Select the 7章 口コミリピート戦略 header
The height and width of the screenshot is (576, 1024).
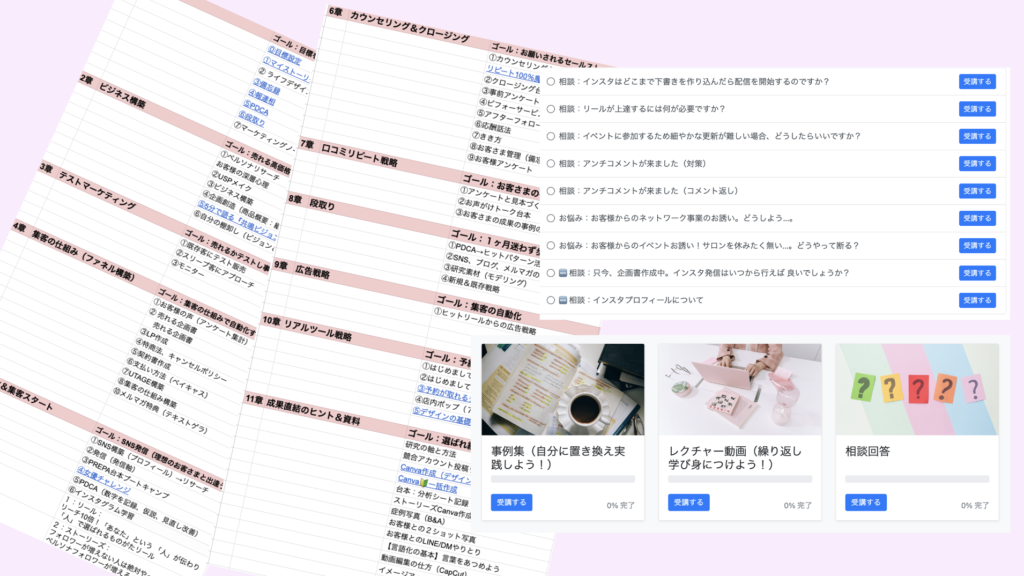(349, 153)
